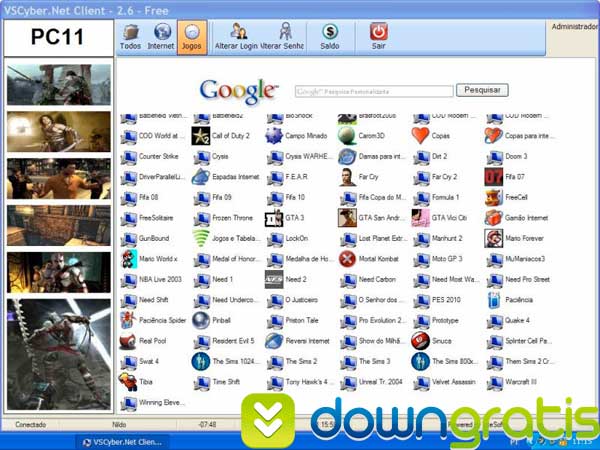This screenshot has height=450, width=600.
Task: Click the large Kratos poster thumbnail
Action: pyautogui.click(x=59, y=354)
